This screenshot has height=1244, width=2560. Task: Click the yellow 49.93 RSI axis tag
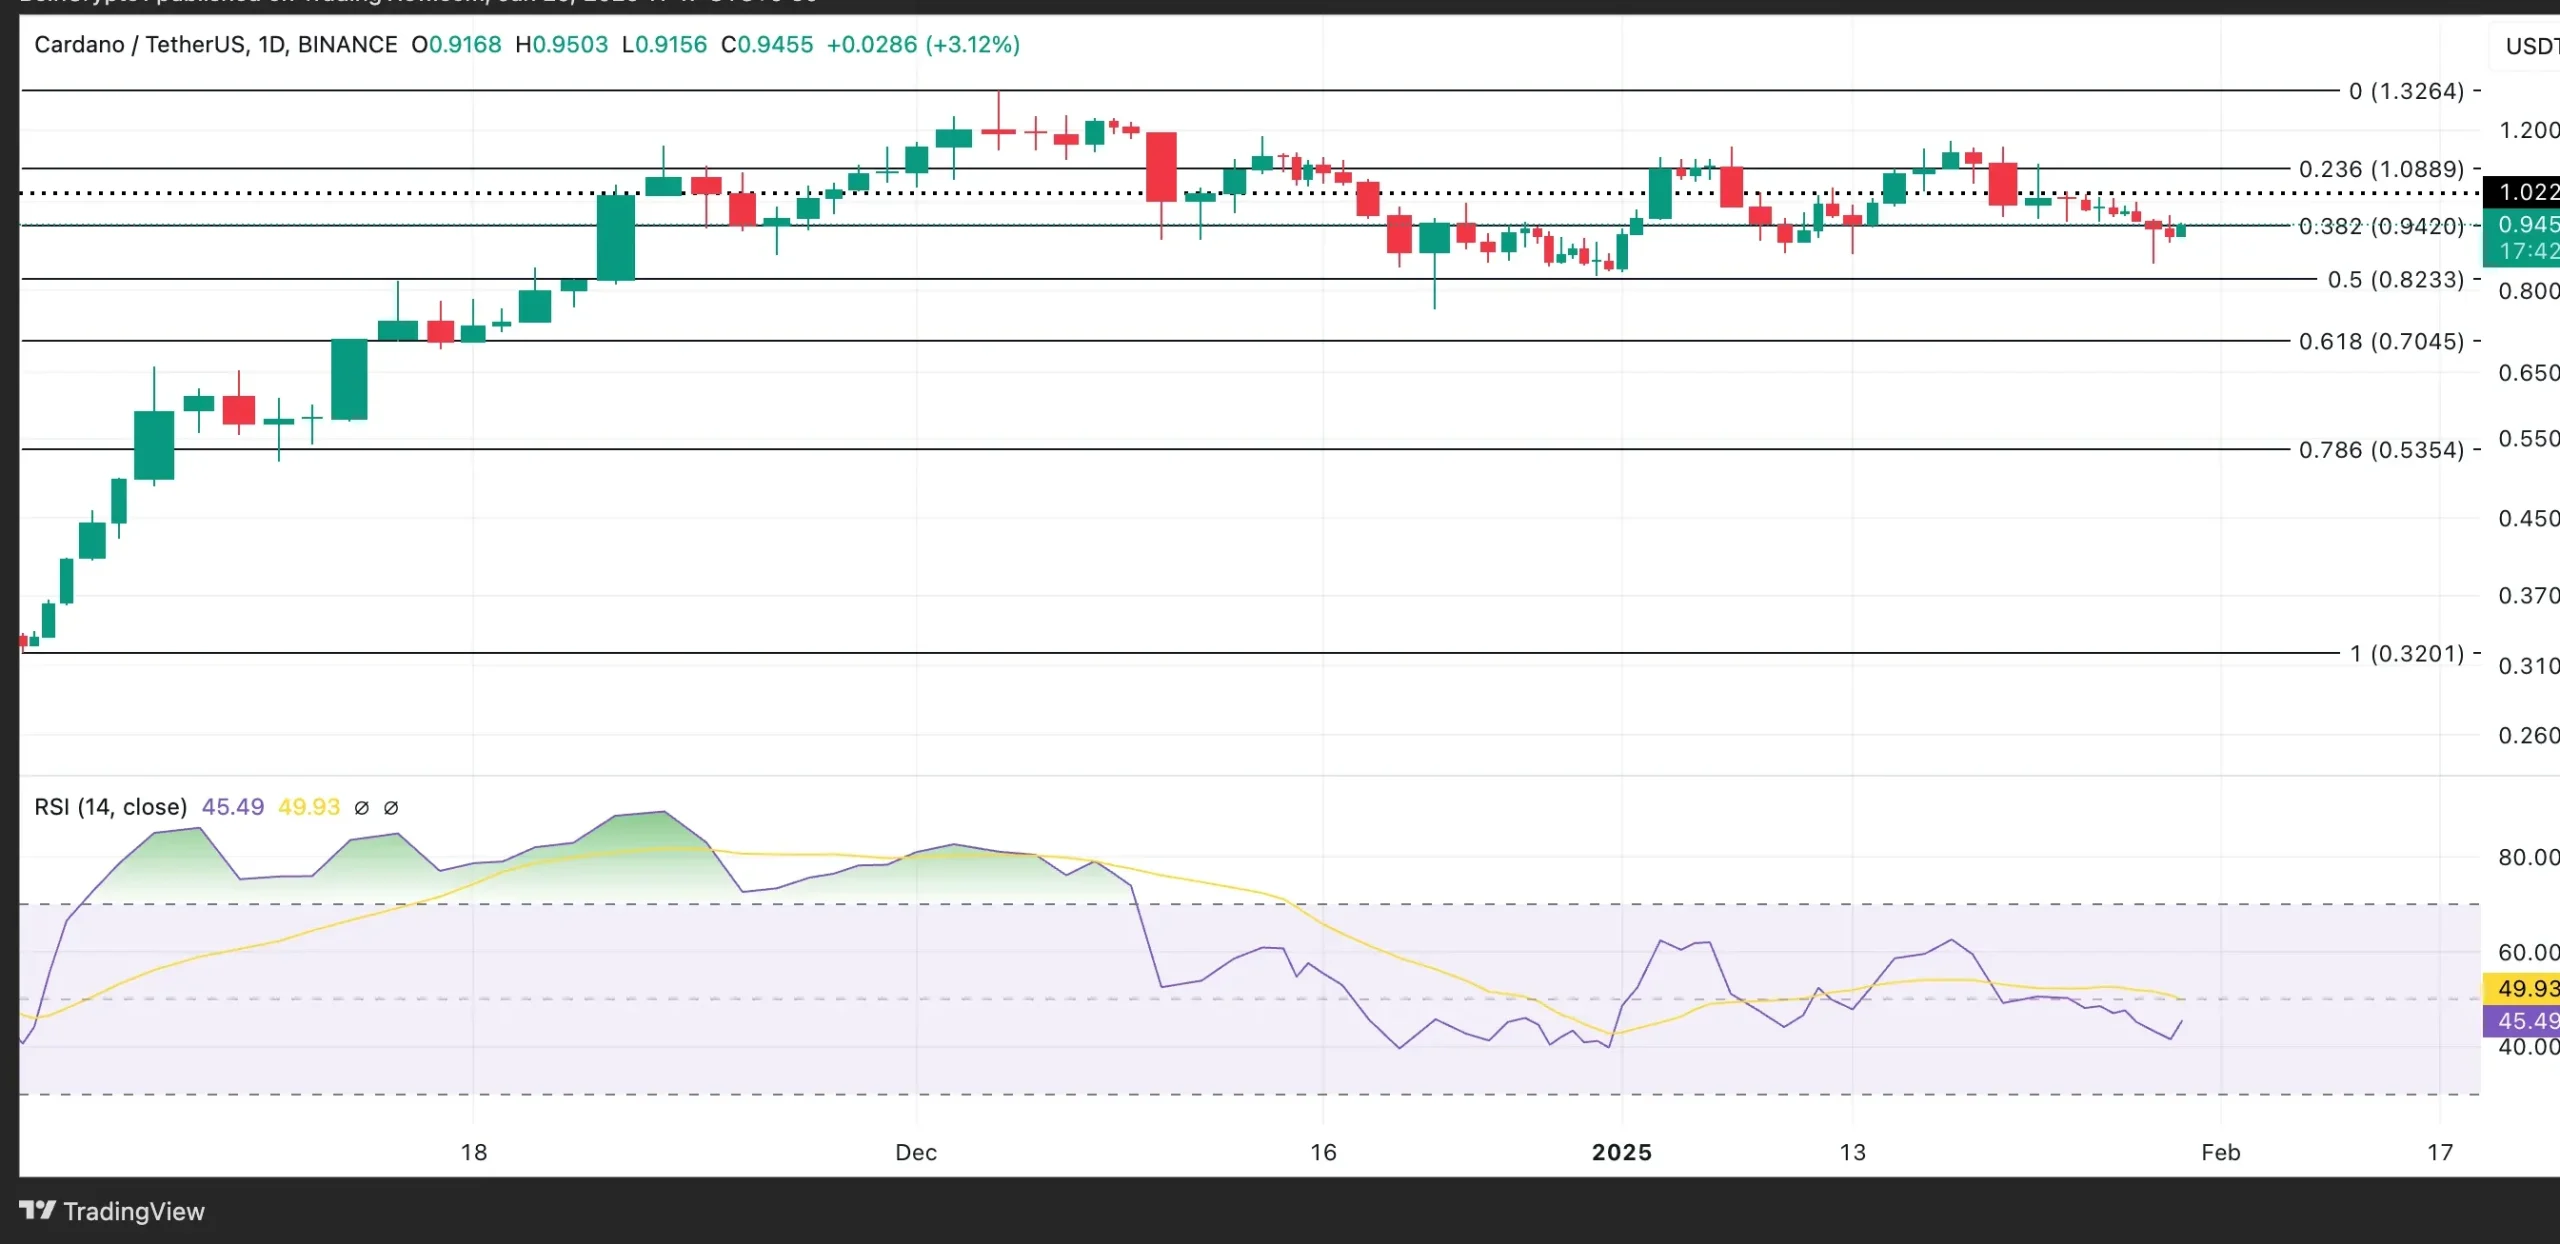pos(2521,989)
